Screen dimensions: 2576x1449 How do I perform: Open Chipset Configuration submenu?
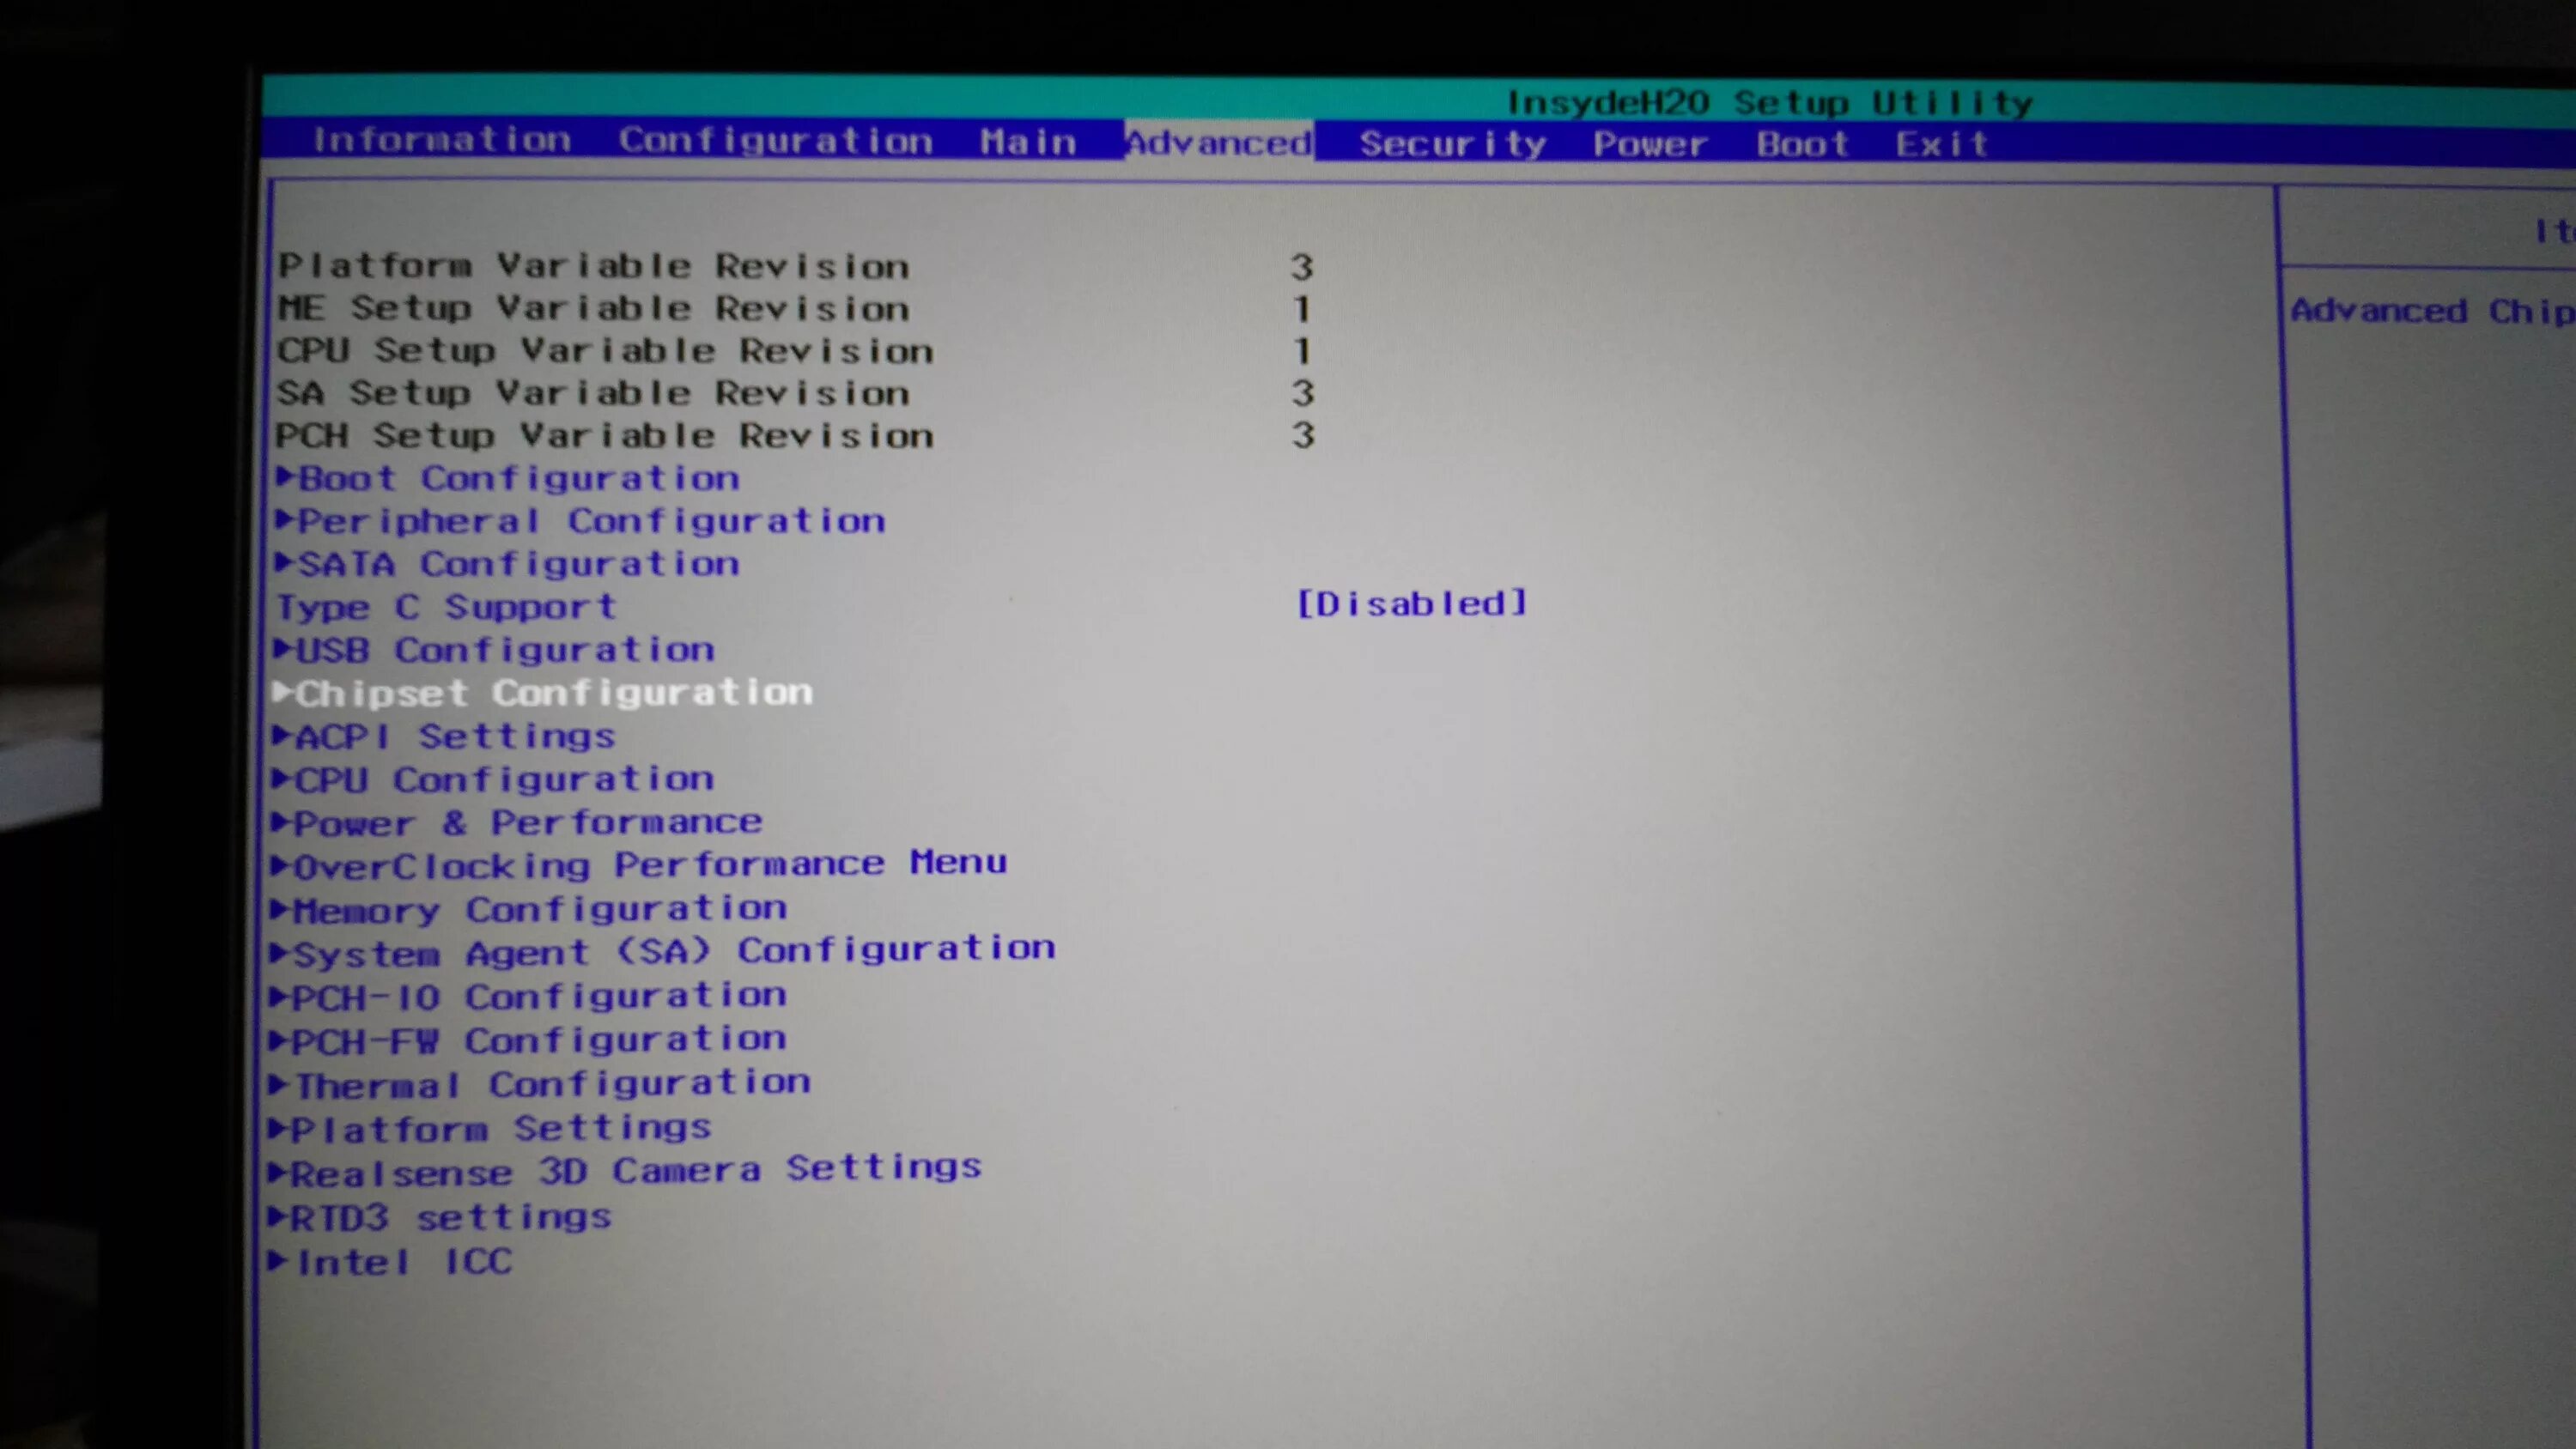pyautogui.click(x=549, y=690)
